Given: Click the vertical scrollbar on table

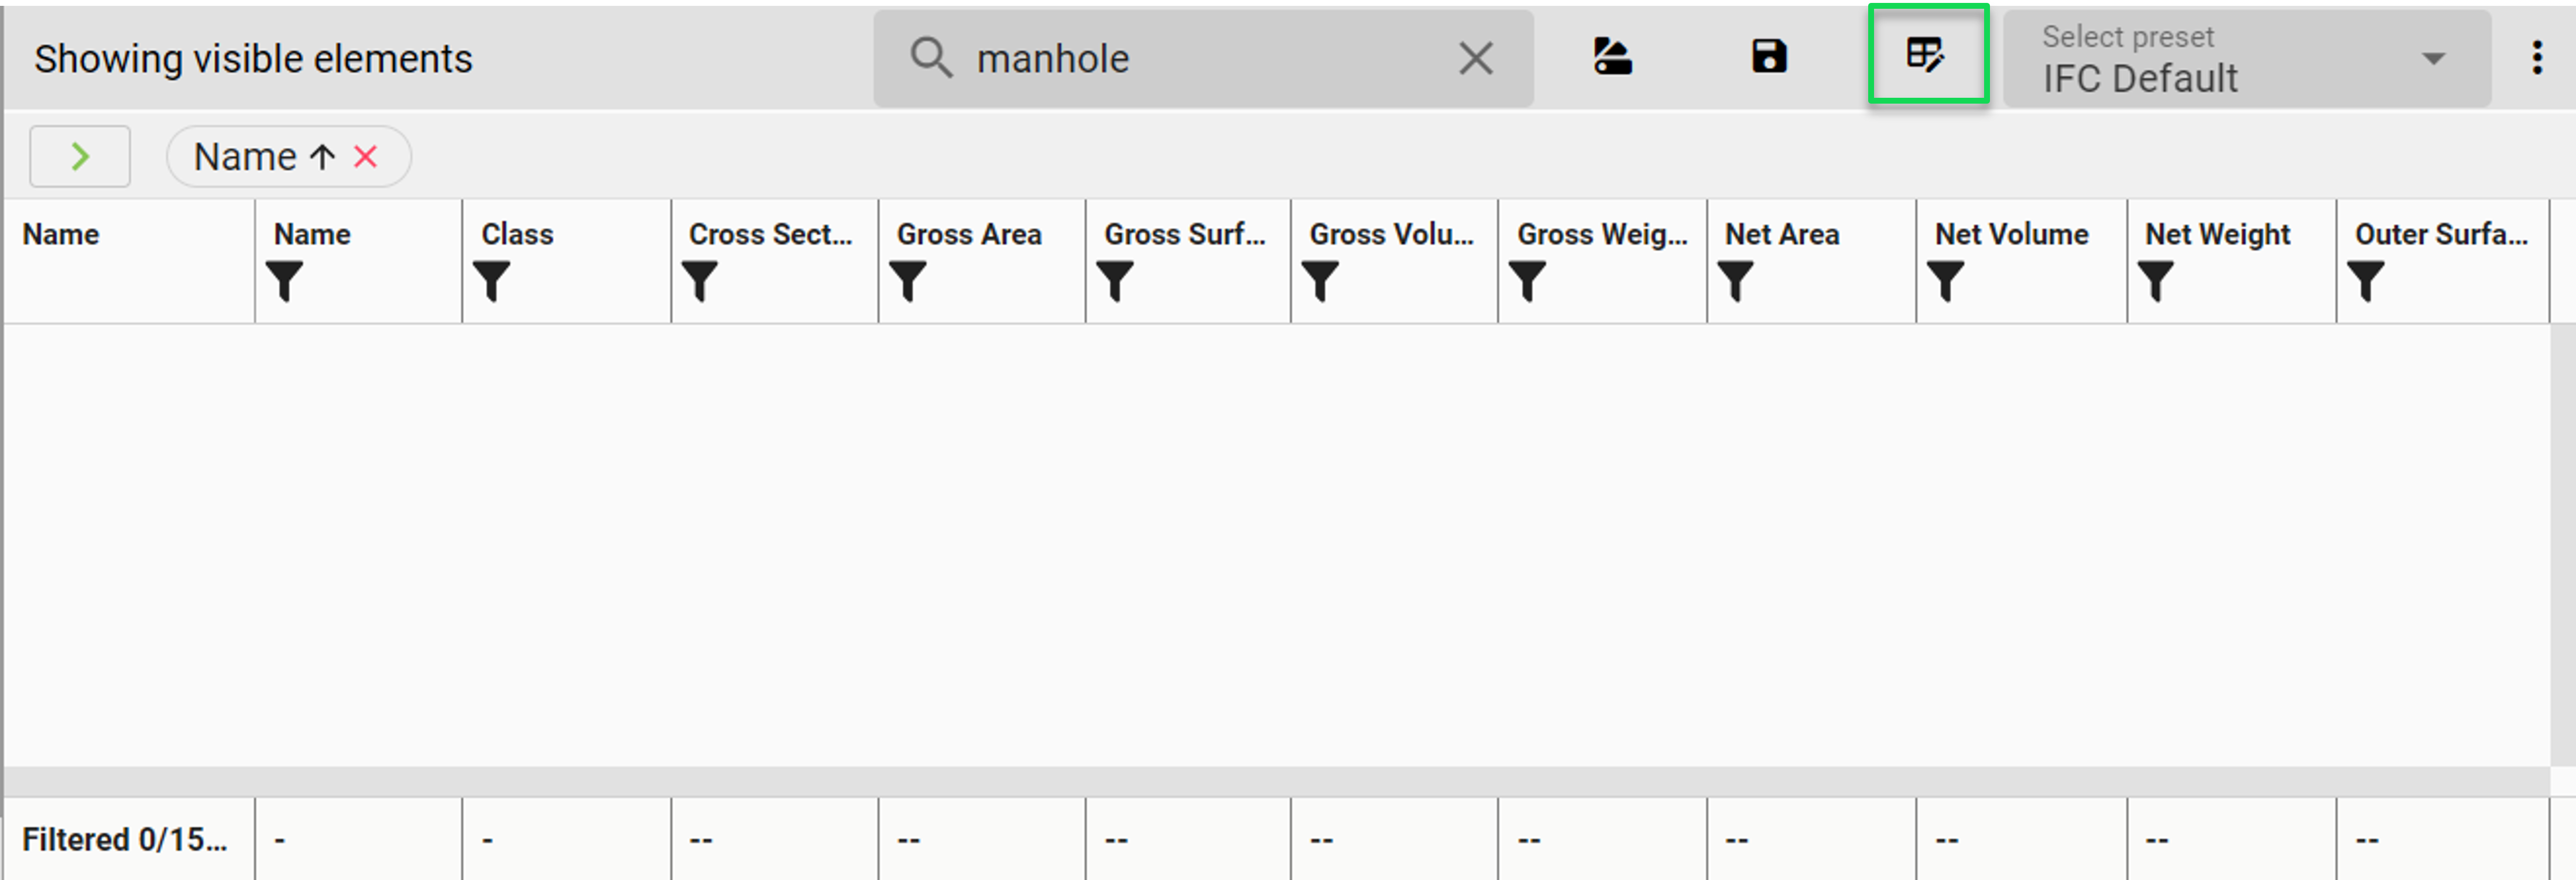Looking at the screenshot, I should pos(2563,545).
